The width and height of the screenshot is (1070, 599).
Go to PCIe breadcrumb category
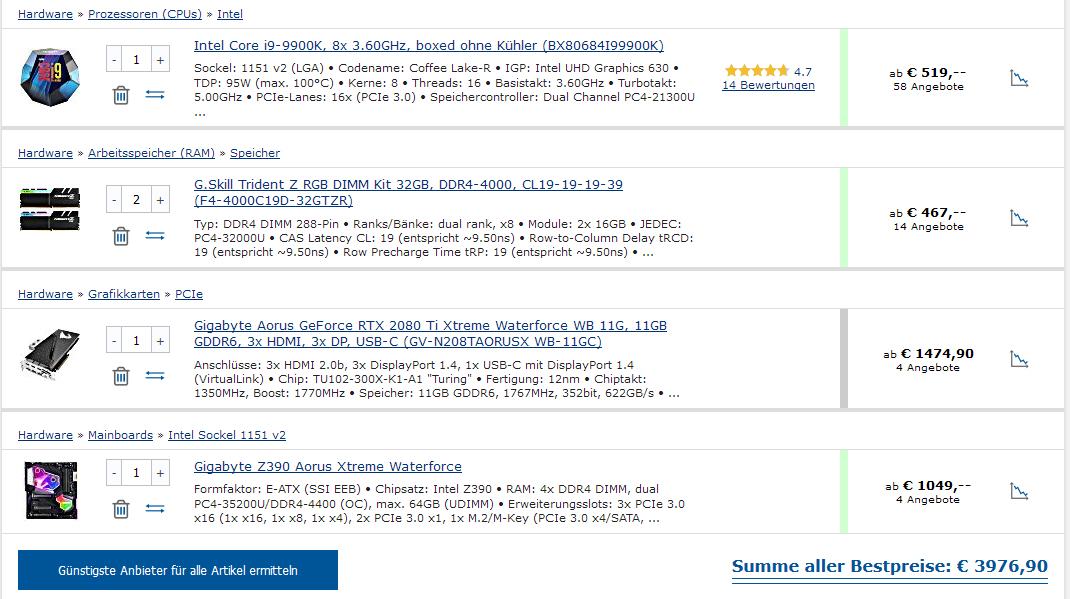(189, 294)
